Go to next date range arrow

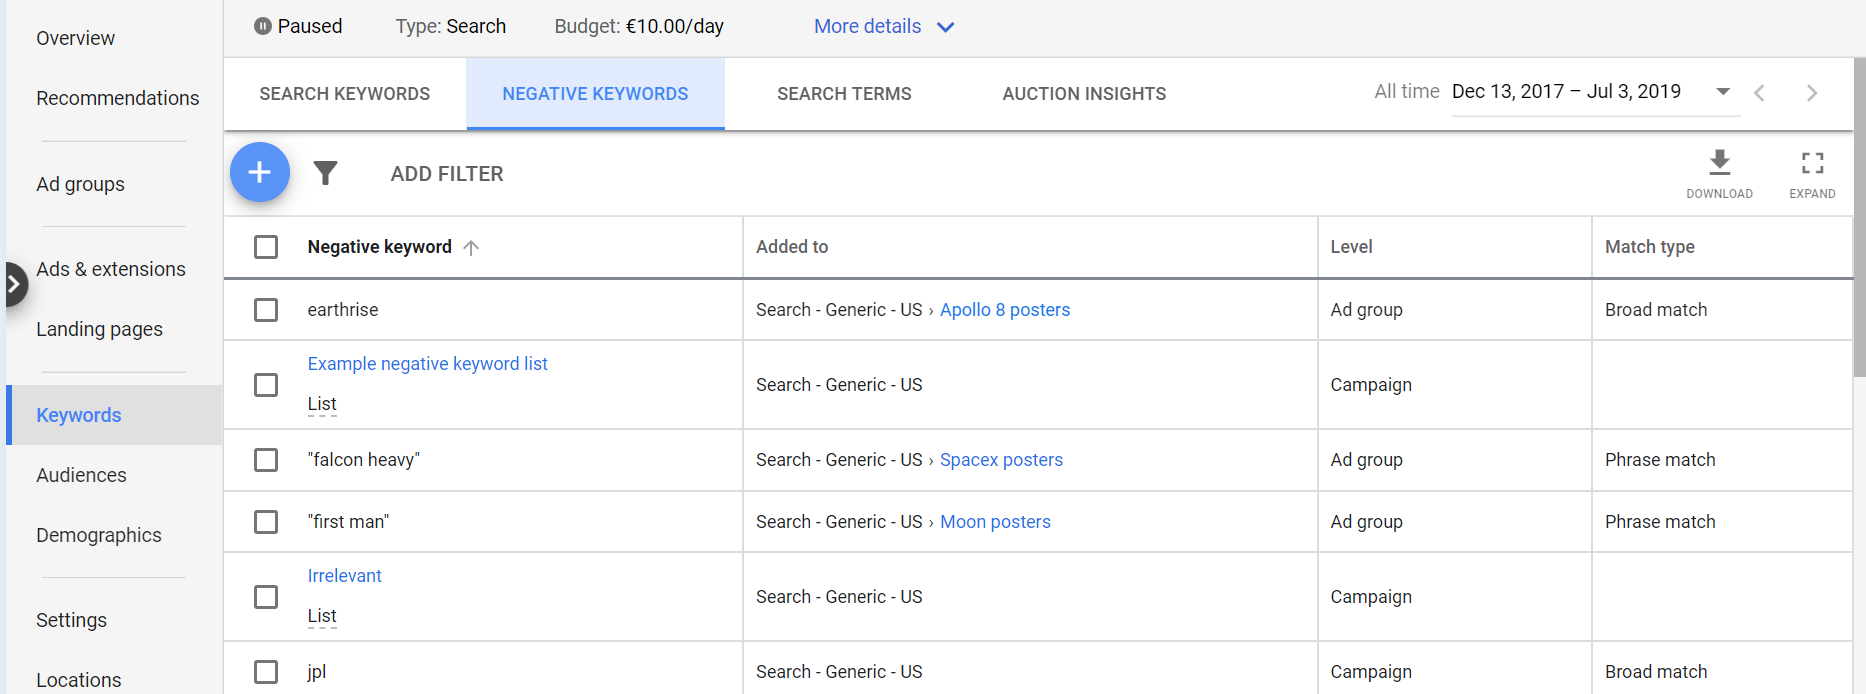(1811, 93)
